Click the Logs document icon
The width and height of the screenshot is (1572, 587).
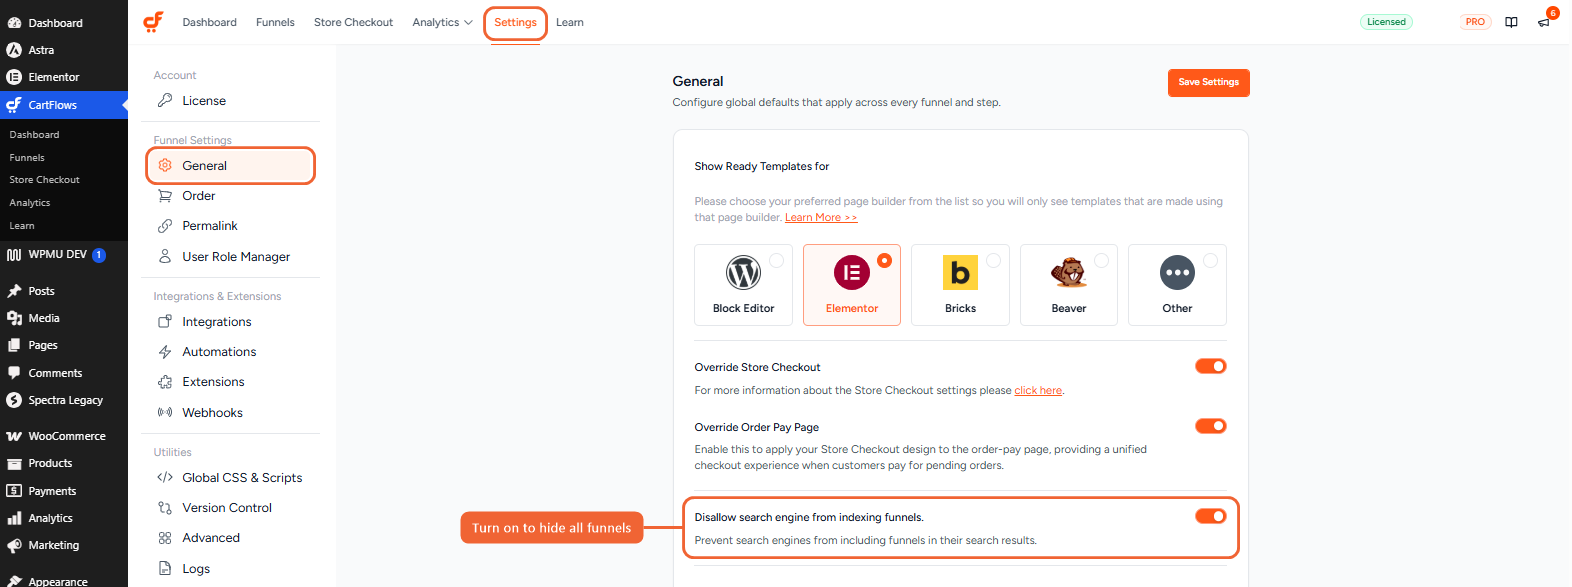pyautogui.click(x=165, y=569)
